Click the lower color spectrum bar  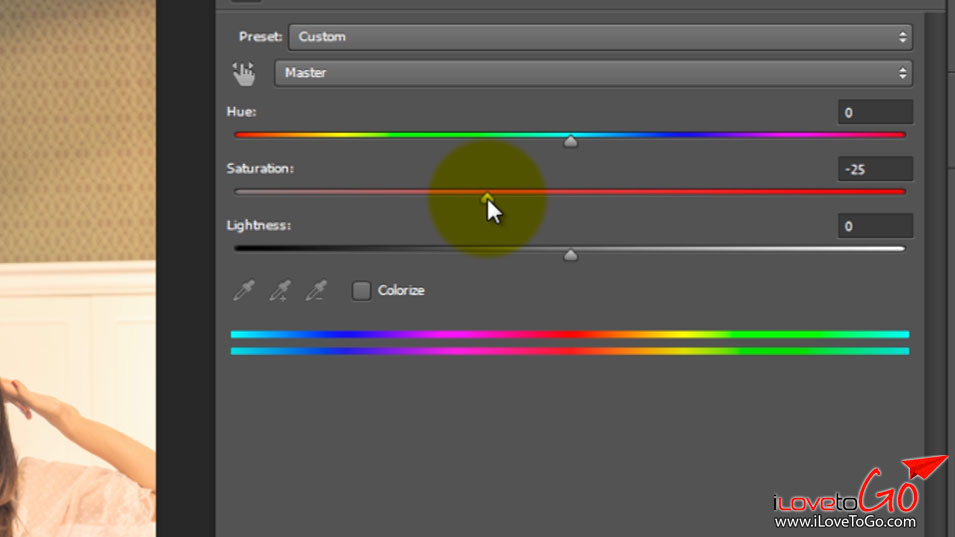569,351
